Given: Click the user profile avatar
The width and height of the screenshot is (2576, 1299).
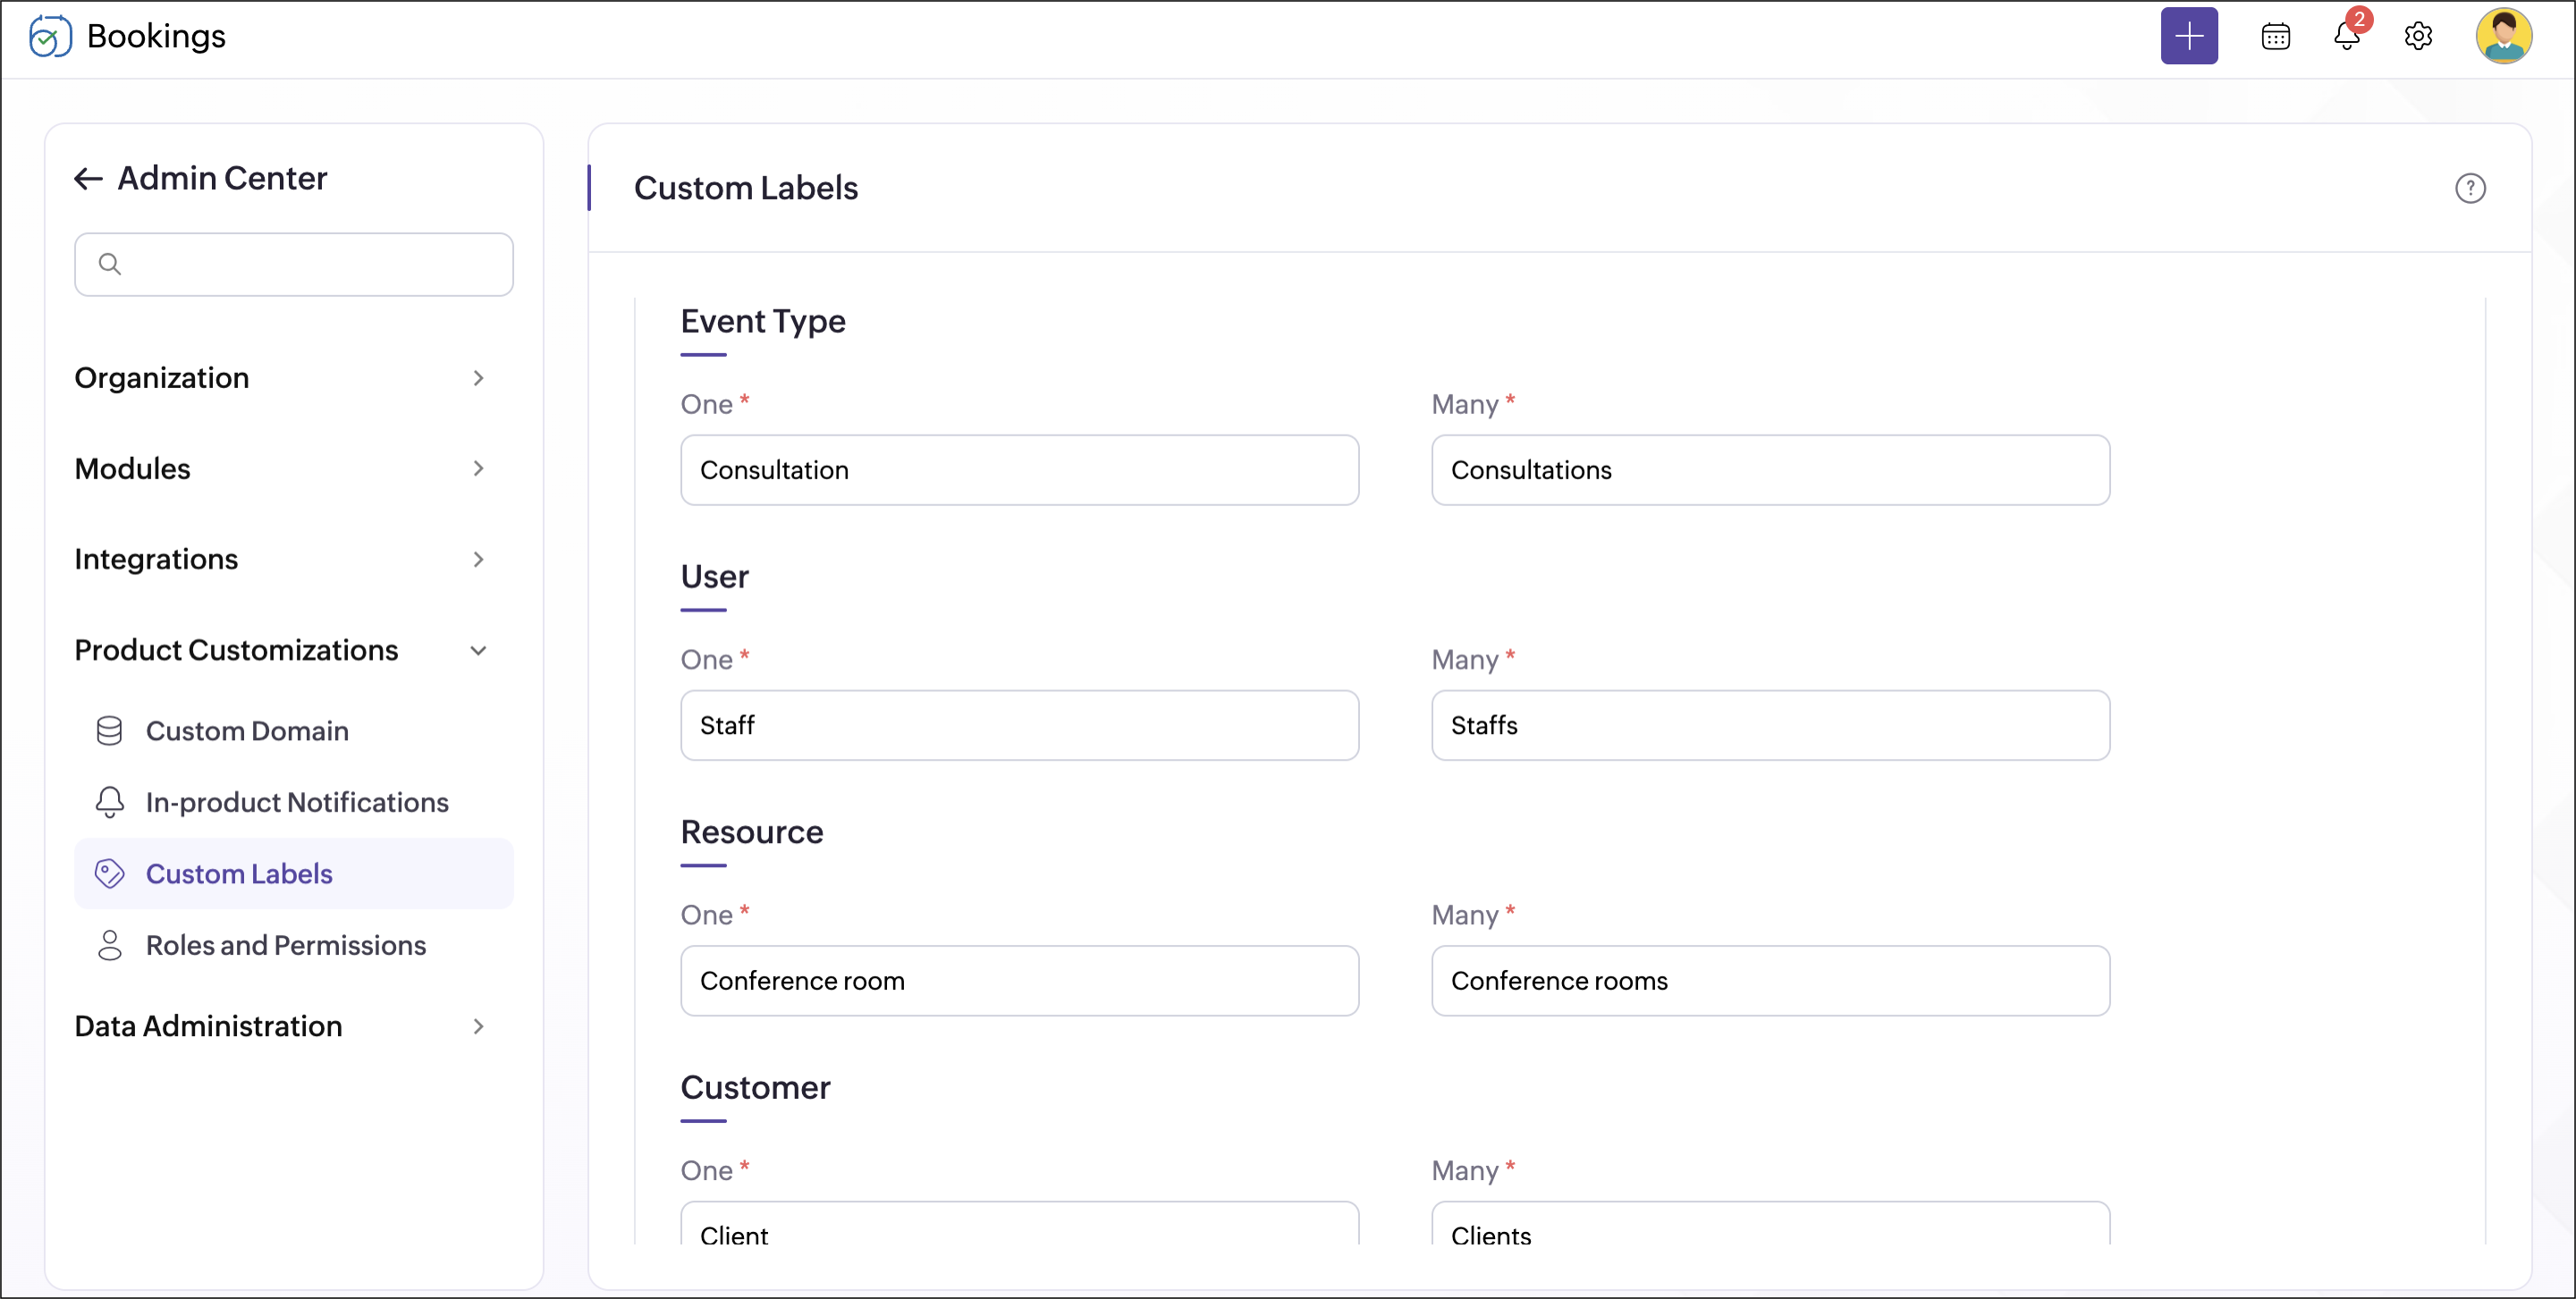Looking at the screenshot, I should click(x=2502, y=37).
